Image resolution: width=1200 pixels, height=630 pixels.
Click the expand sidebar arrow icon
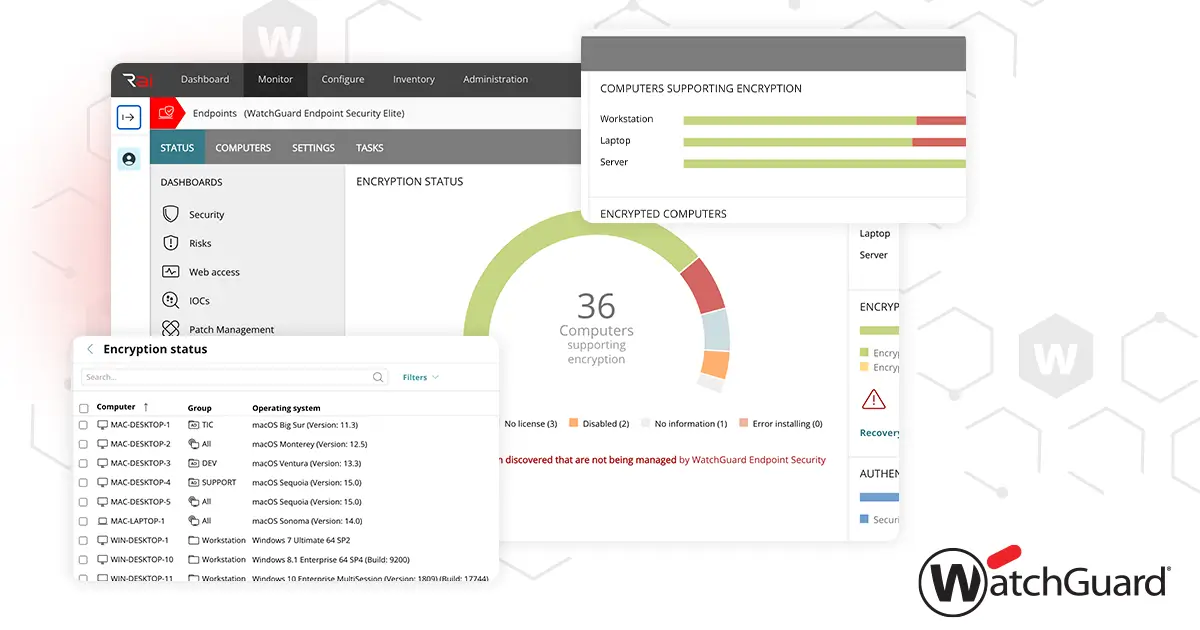point(129,117)
